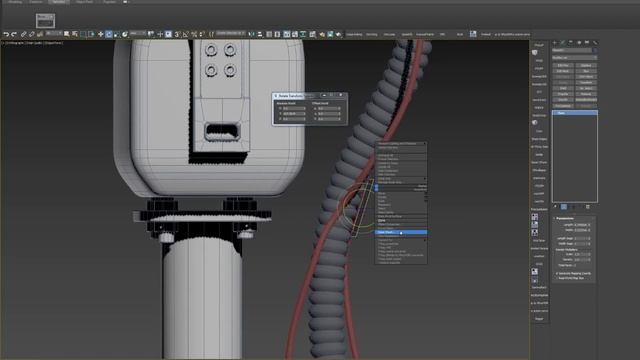
Task: Choose the highlighted Dope Sheet menu entry
Action: pyautogui.click(x=401, y=232)
